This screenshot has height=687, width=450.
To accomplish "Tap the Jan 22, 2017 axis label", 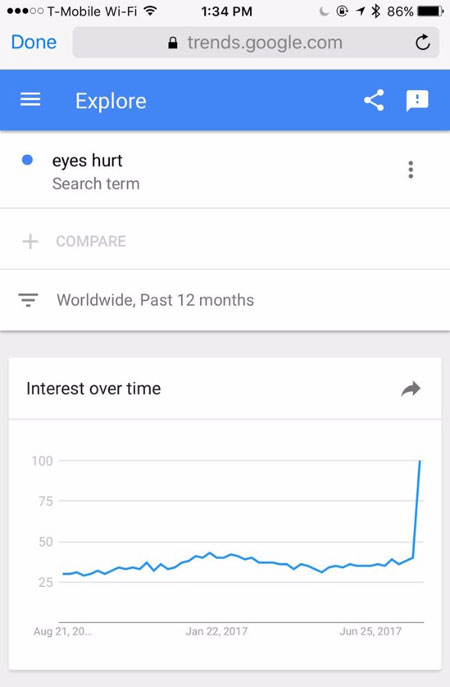I will pyautogui.click(x=216, y=631).
